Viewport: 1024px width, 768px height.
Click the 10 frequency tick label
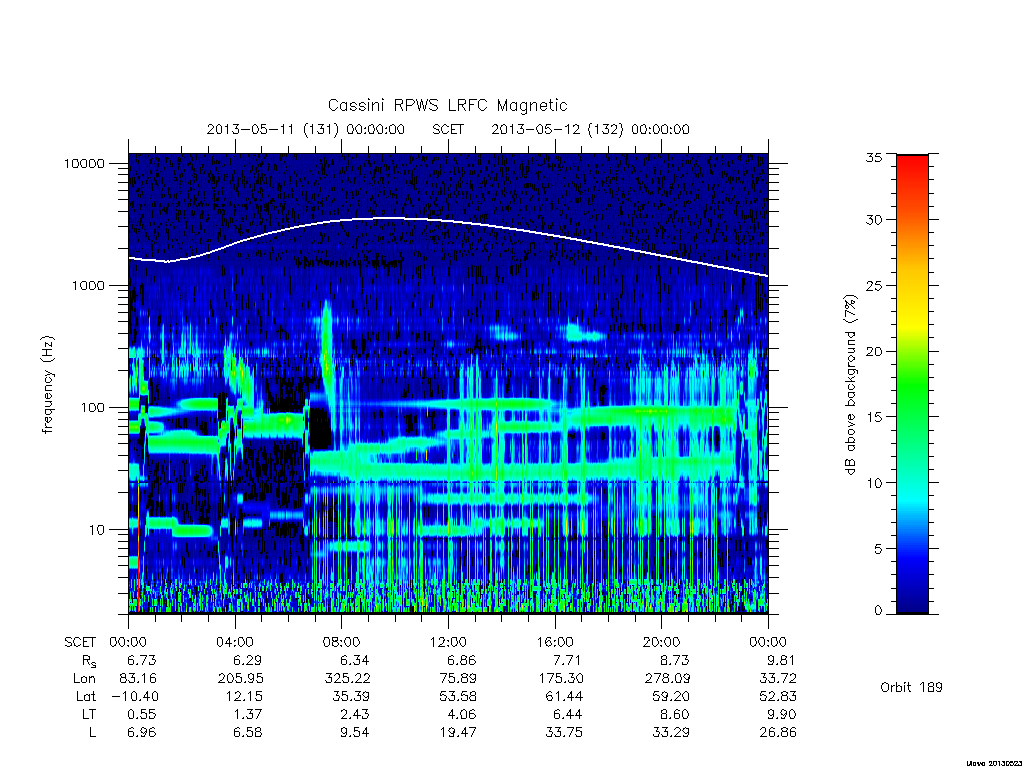click(97, 530)
